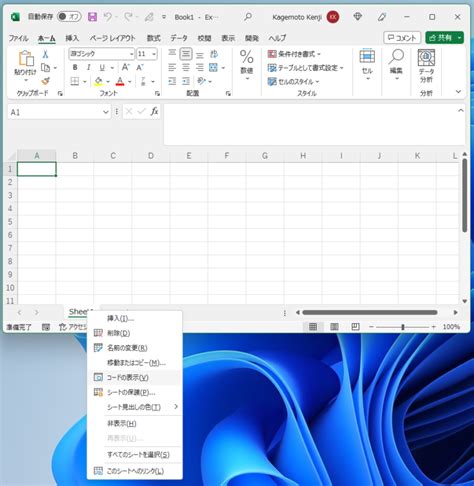This screenshot has width=474, height=486.
Task: Open the Editing (編集) magnifier button
Action: tap(396, 65)
